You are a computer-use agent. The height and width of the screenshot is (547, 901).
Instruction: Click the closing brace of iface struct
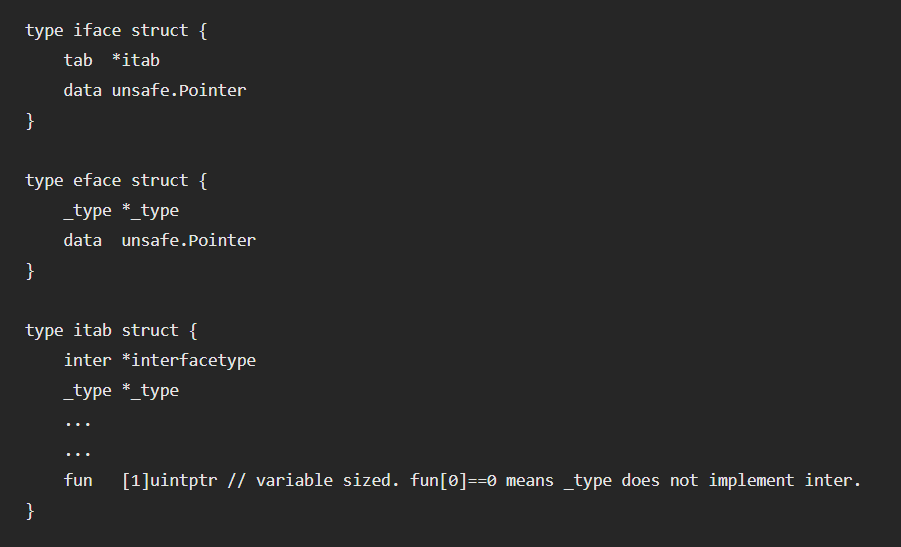(x=30, y=120)
